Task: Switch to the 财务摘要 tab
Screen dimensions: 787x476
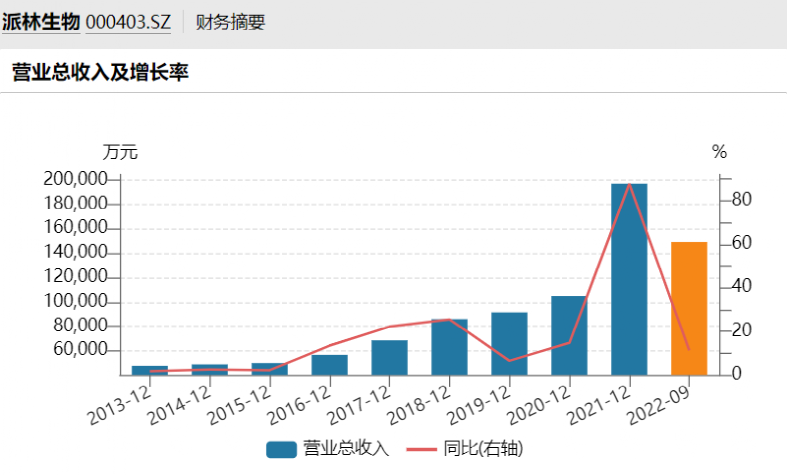Action: [x=230, y=22]
